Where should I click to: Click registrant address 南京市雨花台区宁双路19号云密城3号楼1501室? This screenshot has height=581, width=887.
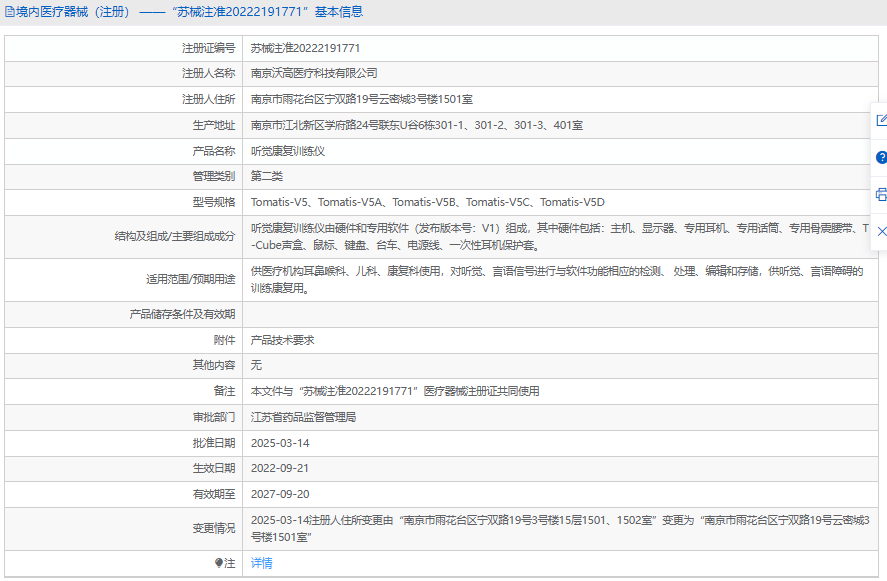pos(361,99)
